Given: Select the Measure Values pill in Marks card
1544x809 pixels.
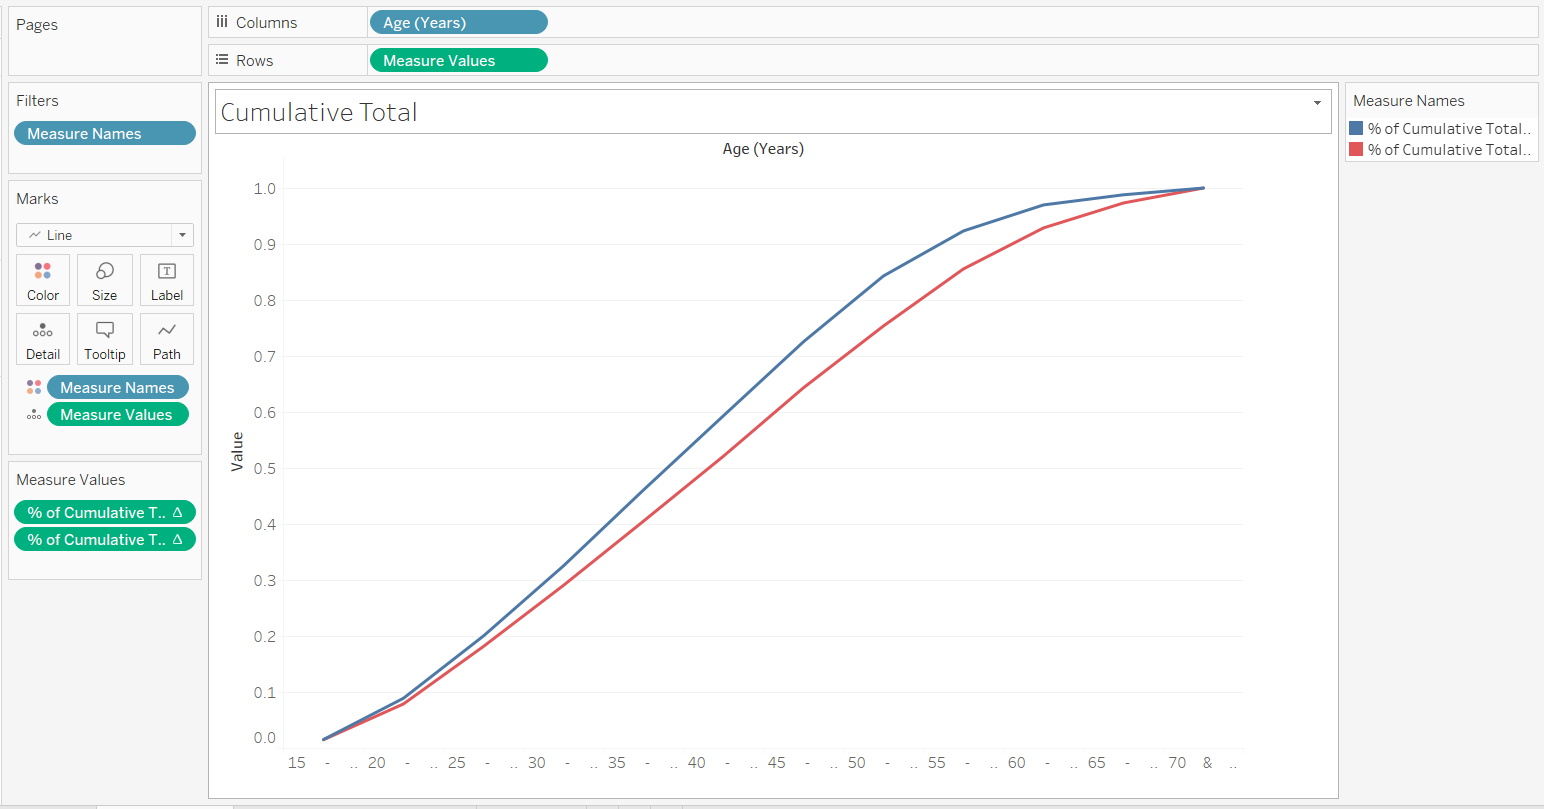Looking at the screenshot, I should pos(117,415).
